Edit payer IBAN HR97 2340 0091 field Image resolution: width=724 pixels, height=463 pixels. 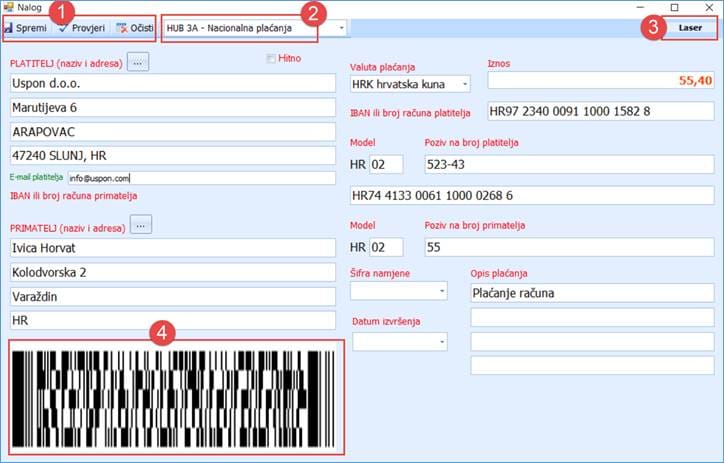601,111
